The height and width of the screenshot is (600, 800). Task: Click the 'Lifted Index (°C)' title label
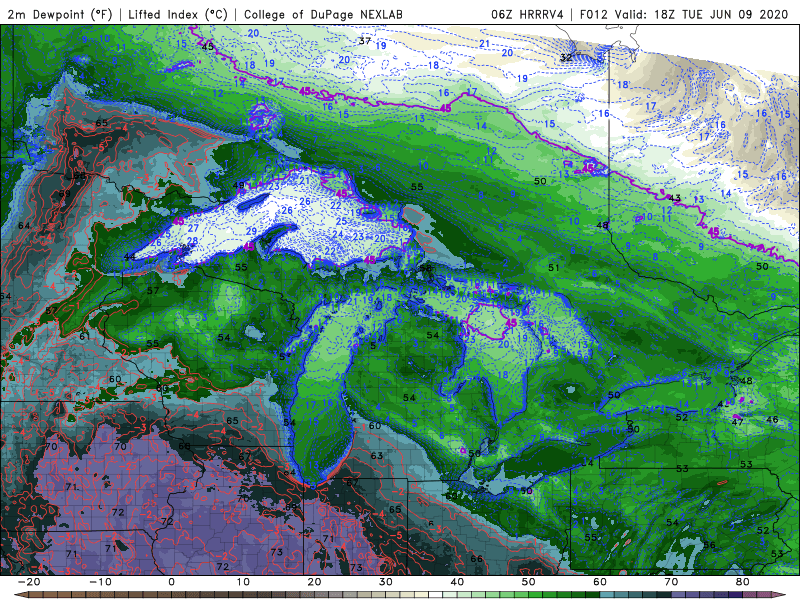click(x=178, y=14)
